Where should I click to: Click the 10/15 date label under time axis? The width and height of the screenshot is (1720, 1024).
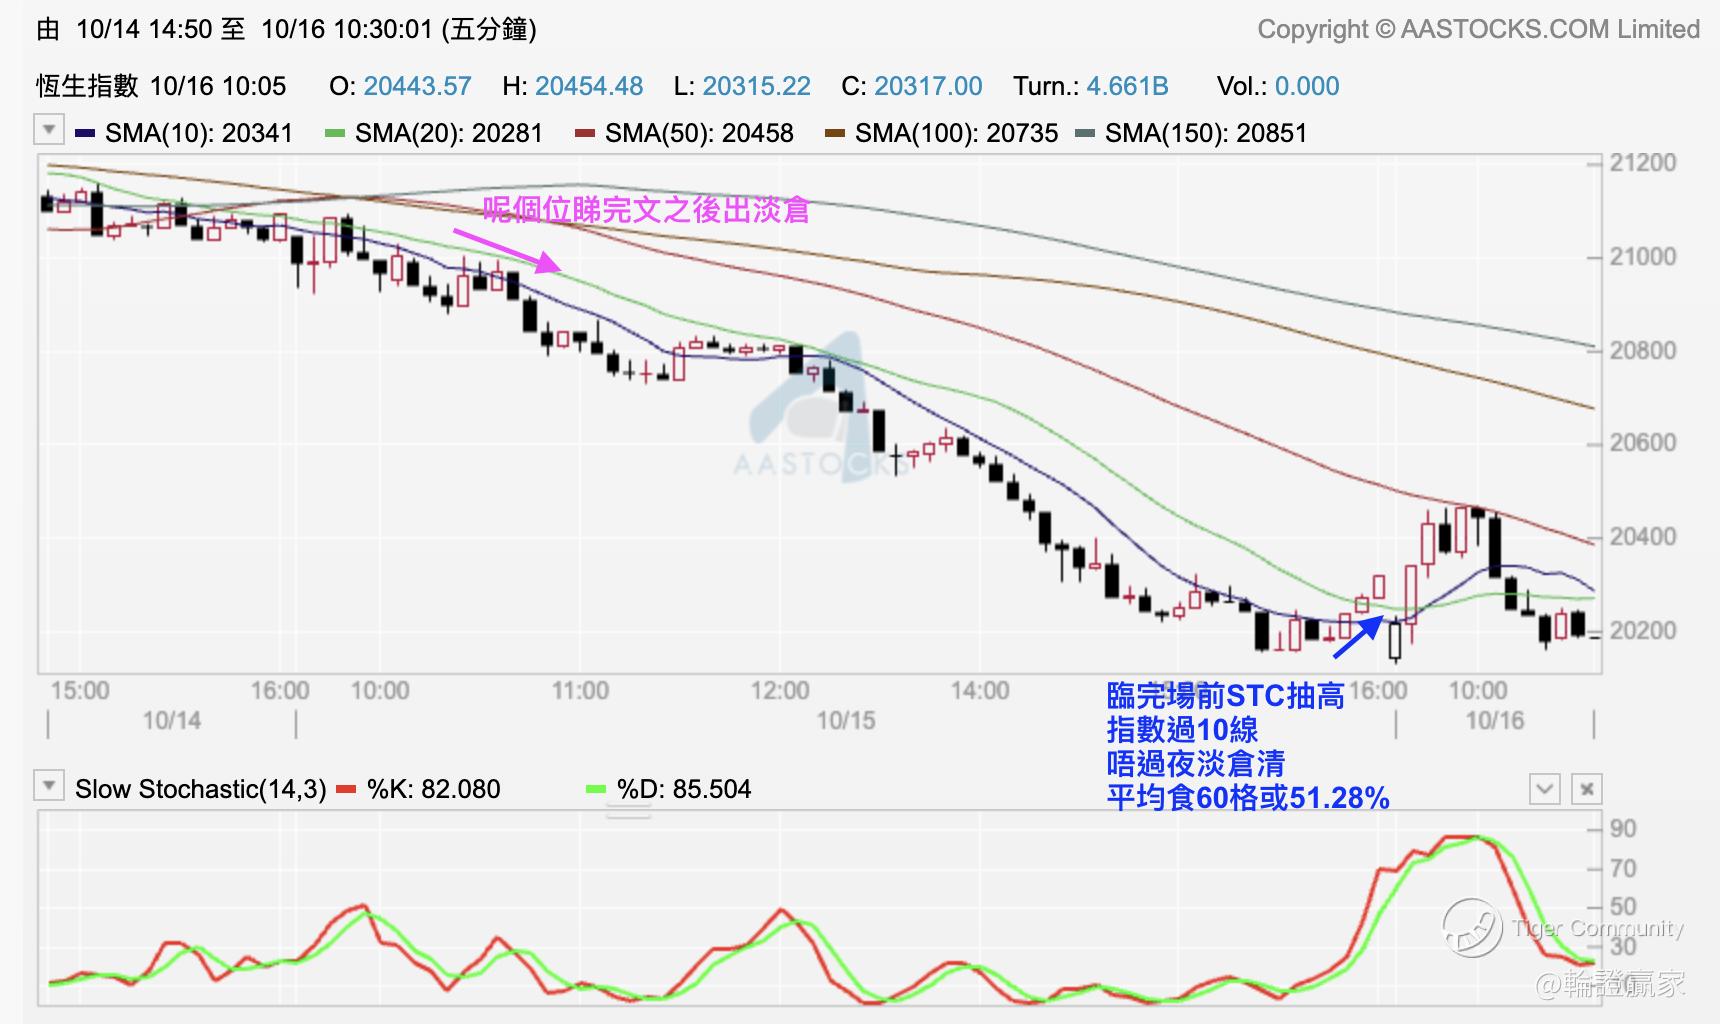[846, 721]
